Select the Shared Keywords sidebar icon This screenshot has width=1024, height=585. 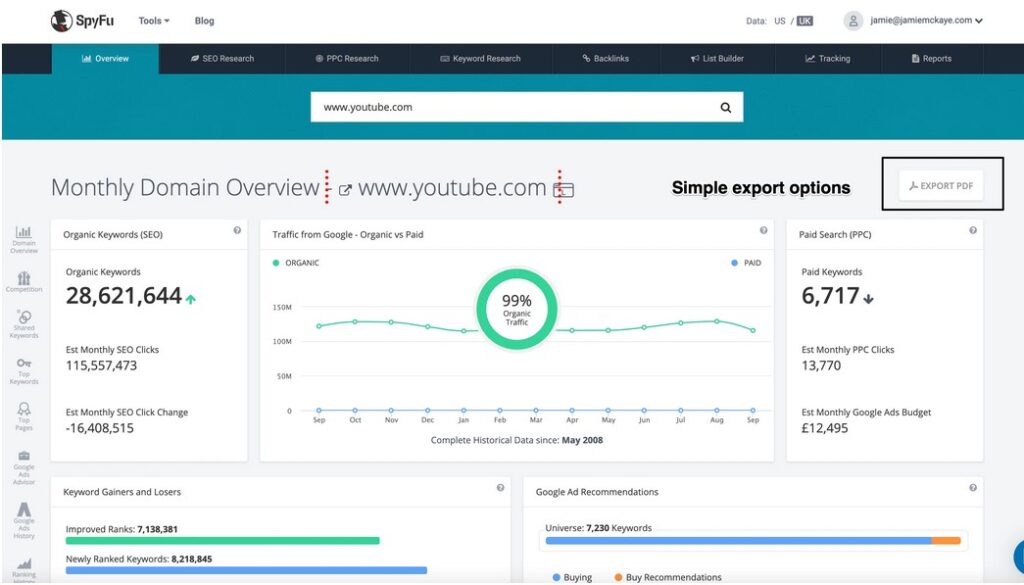tap(24, 324)
